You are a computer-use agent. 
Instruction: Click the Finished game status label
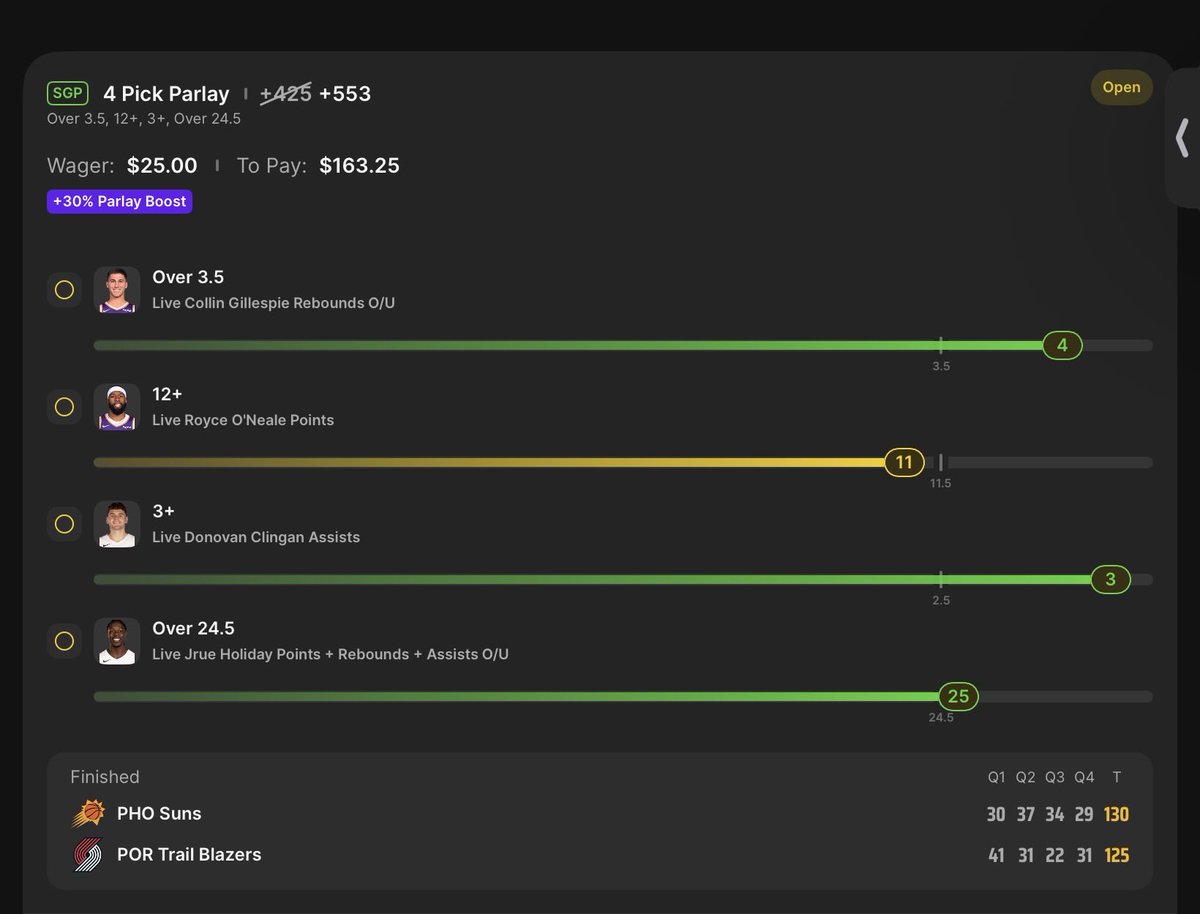click(105, 777)
